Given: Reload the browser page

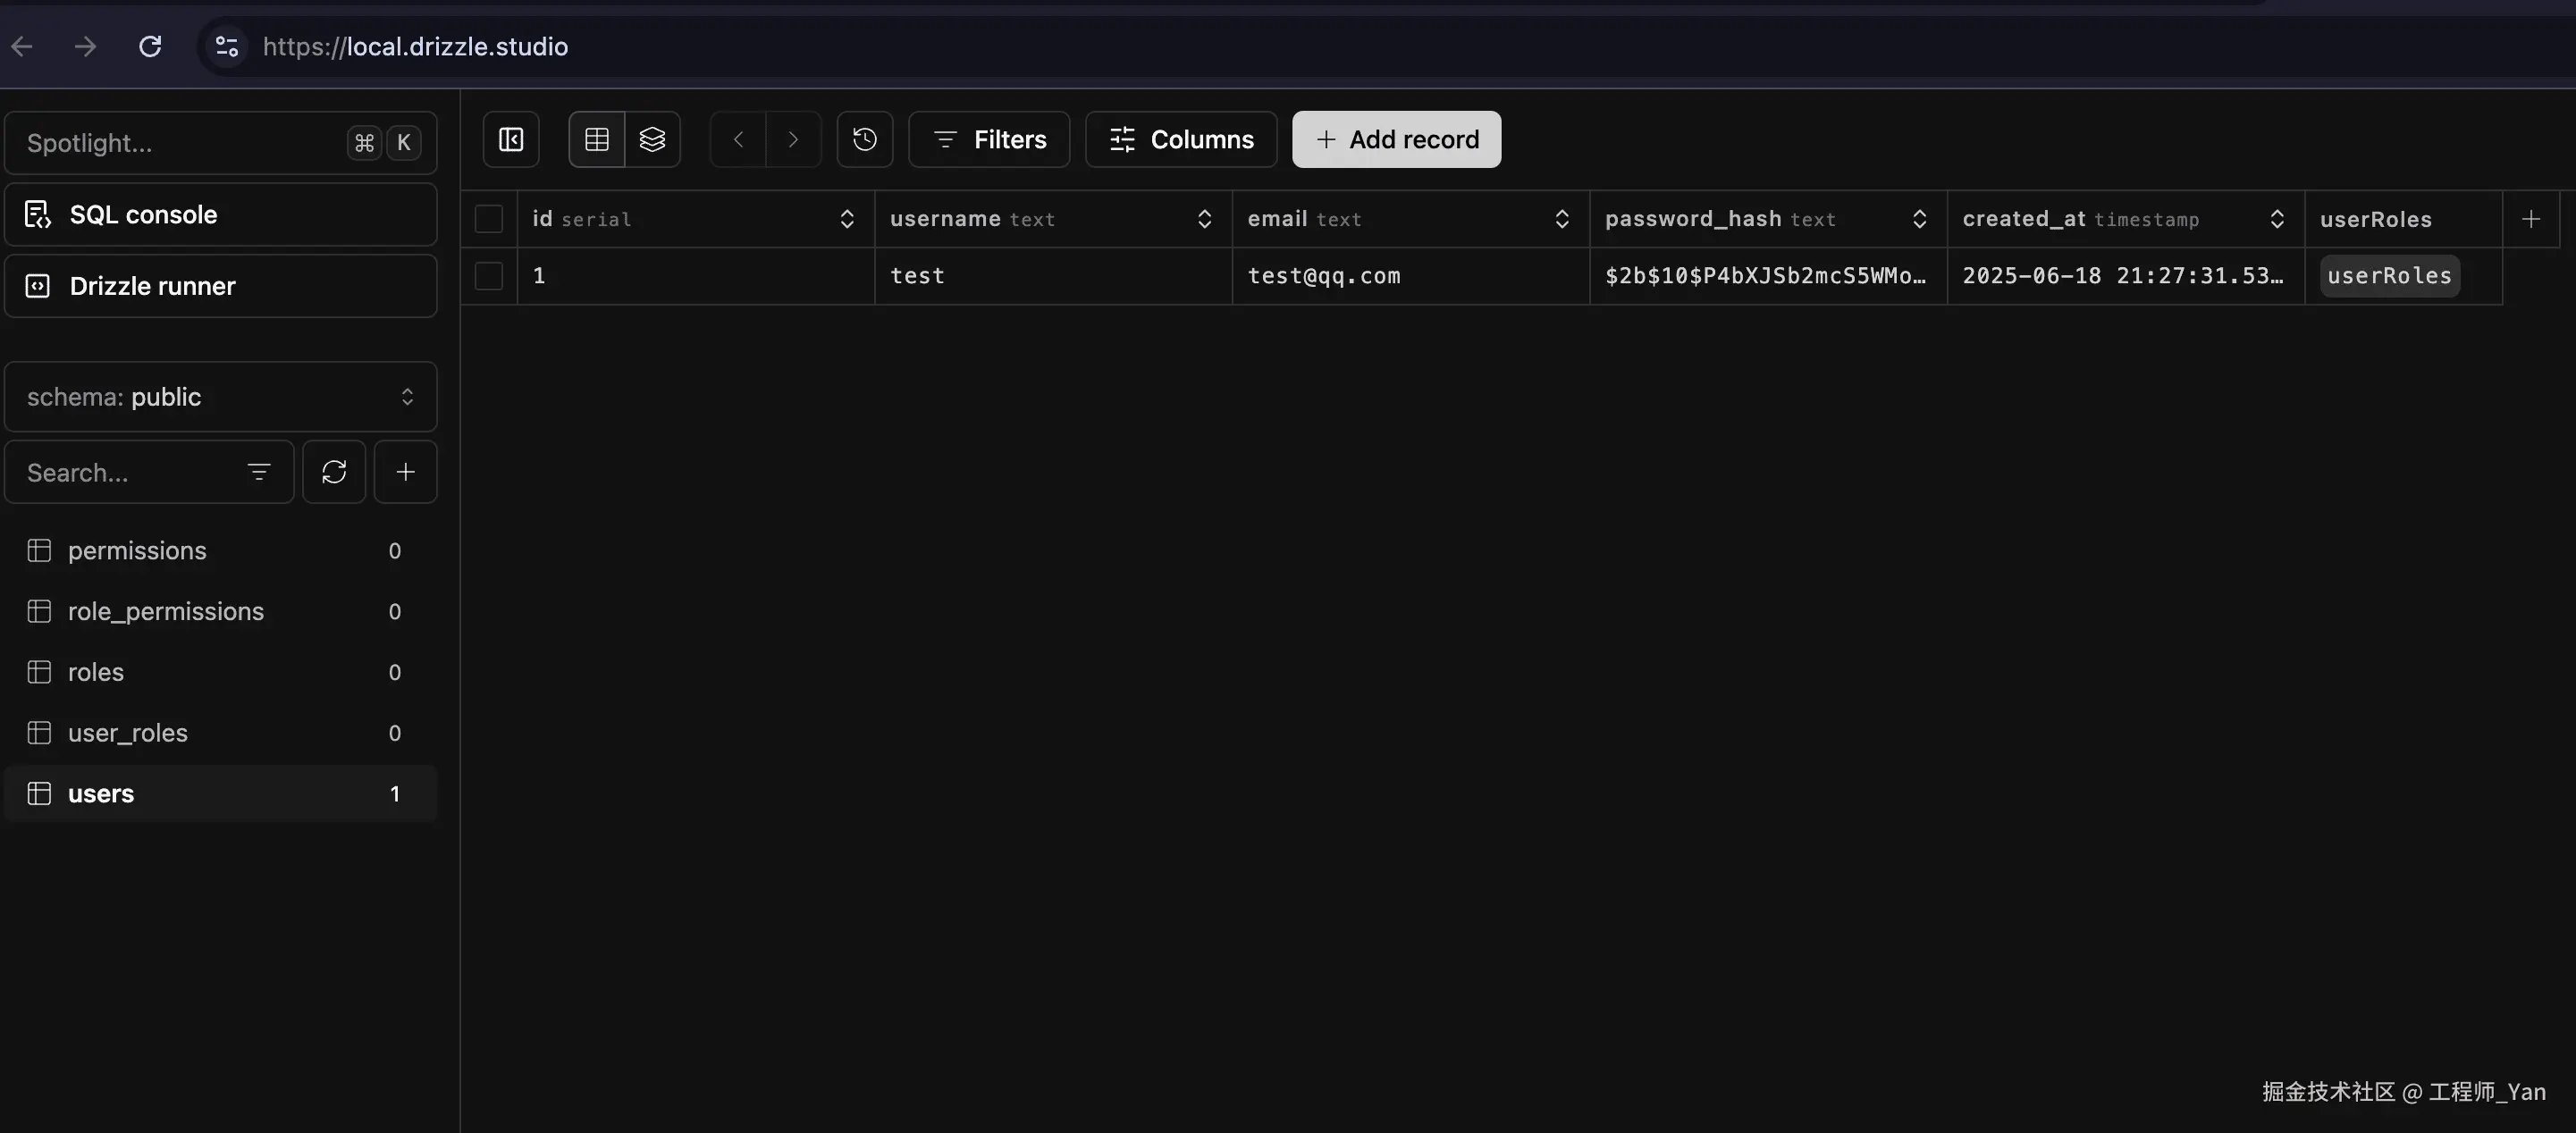Looking at the screenshot, I should coord(150,46).
